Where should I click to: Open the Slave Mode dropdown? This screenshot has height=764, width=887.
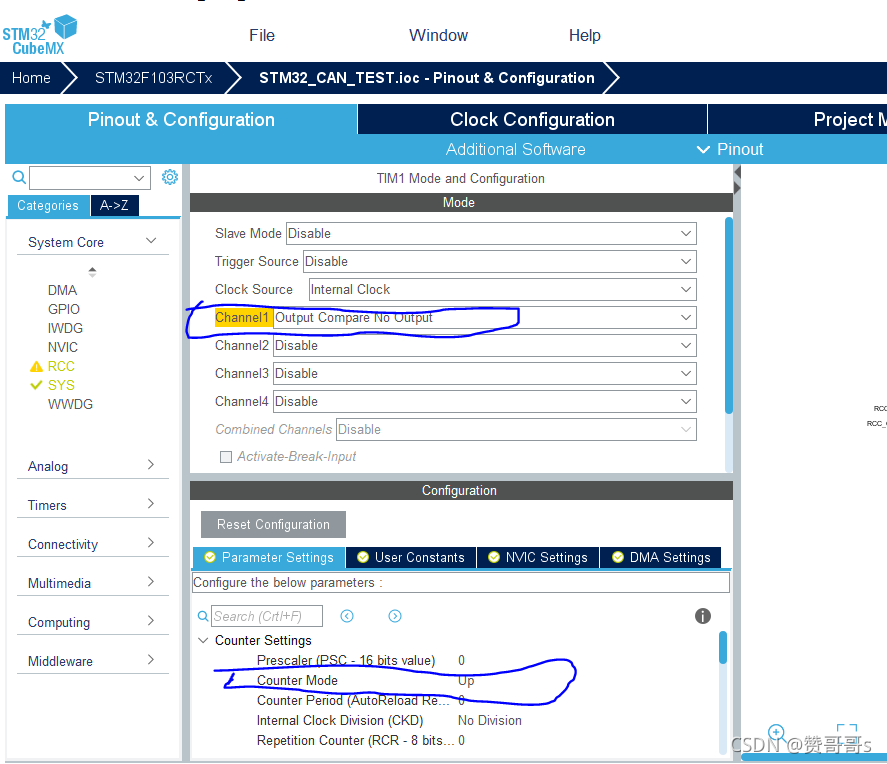click(x=491, y=234)
